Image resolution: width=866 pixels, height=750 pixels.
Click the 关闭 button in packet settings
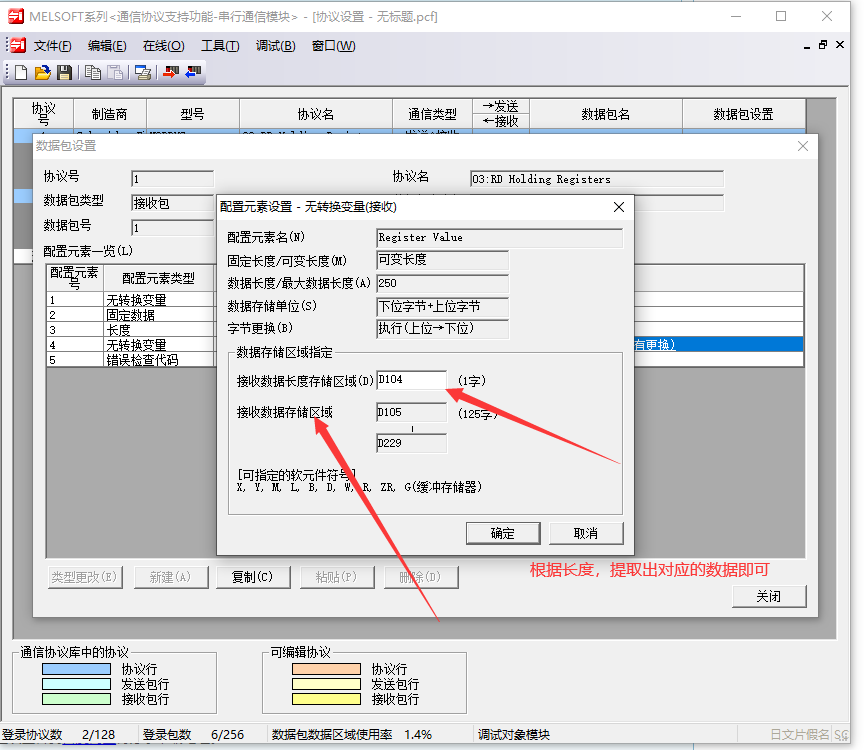point(768,596)
